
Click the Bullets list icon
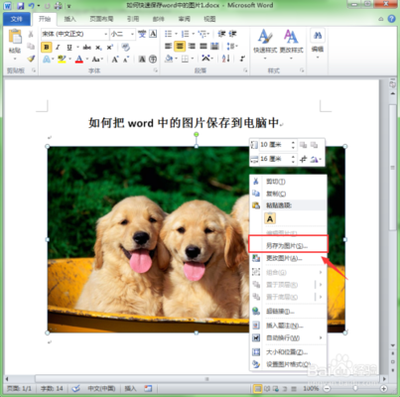[168, 34]
